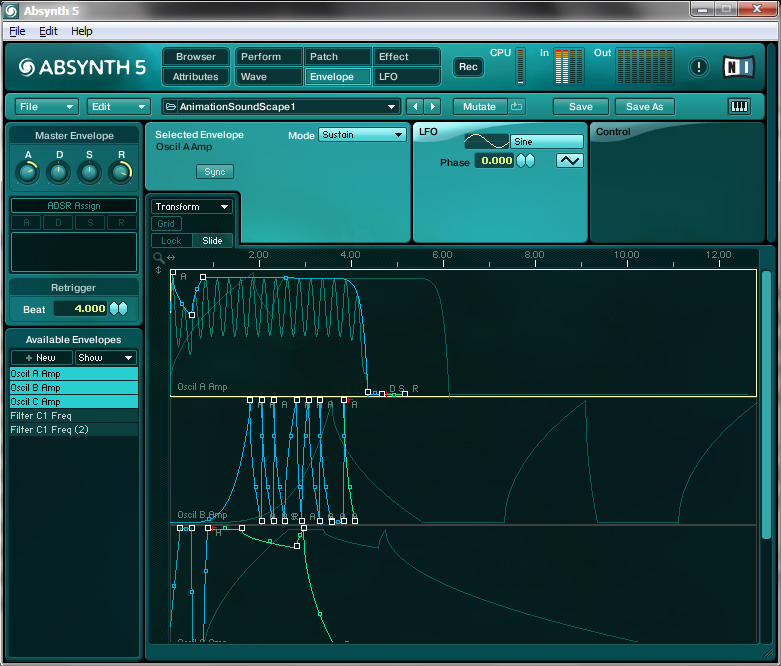Image resolution: width=781 pixels, height=666 pixels.
Task: Enable Lock mode in Transform panel
Action: [171, 241]
